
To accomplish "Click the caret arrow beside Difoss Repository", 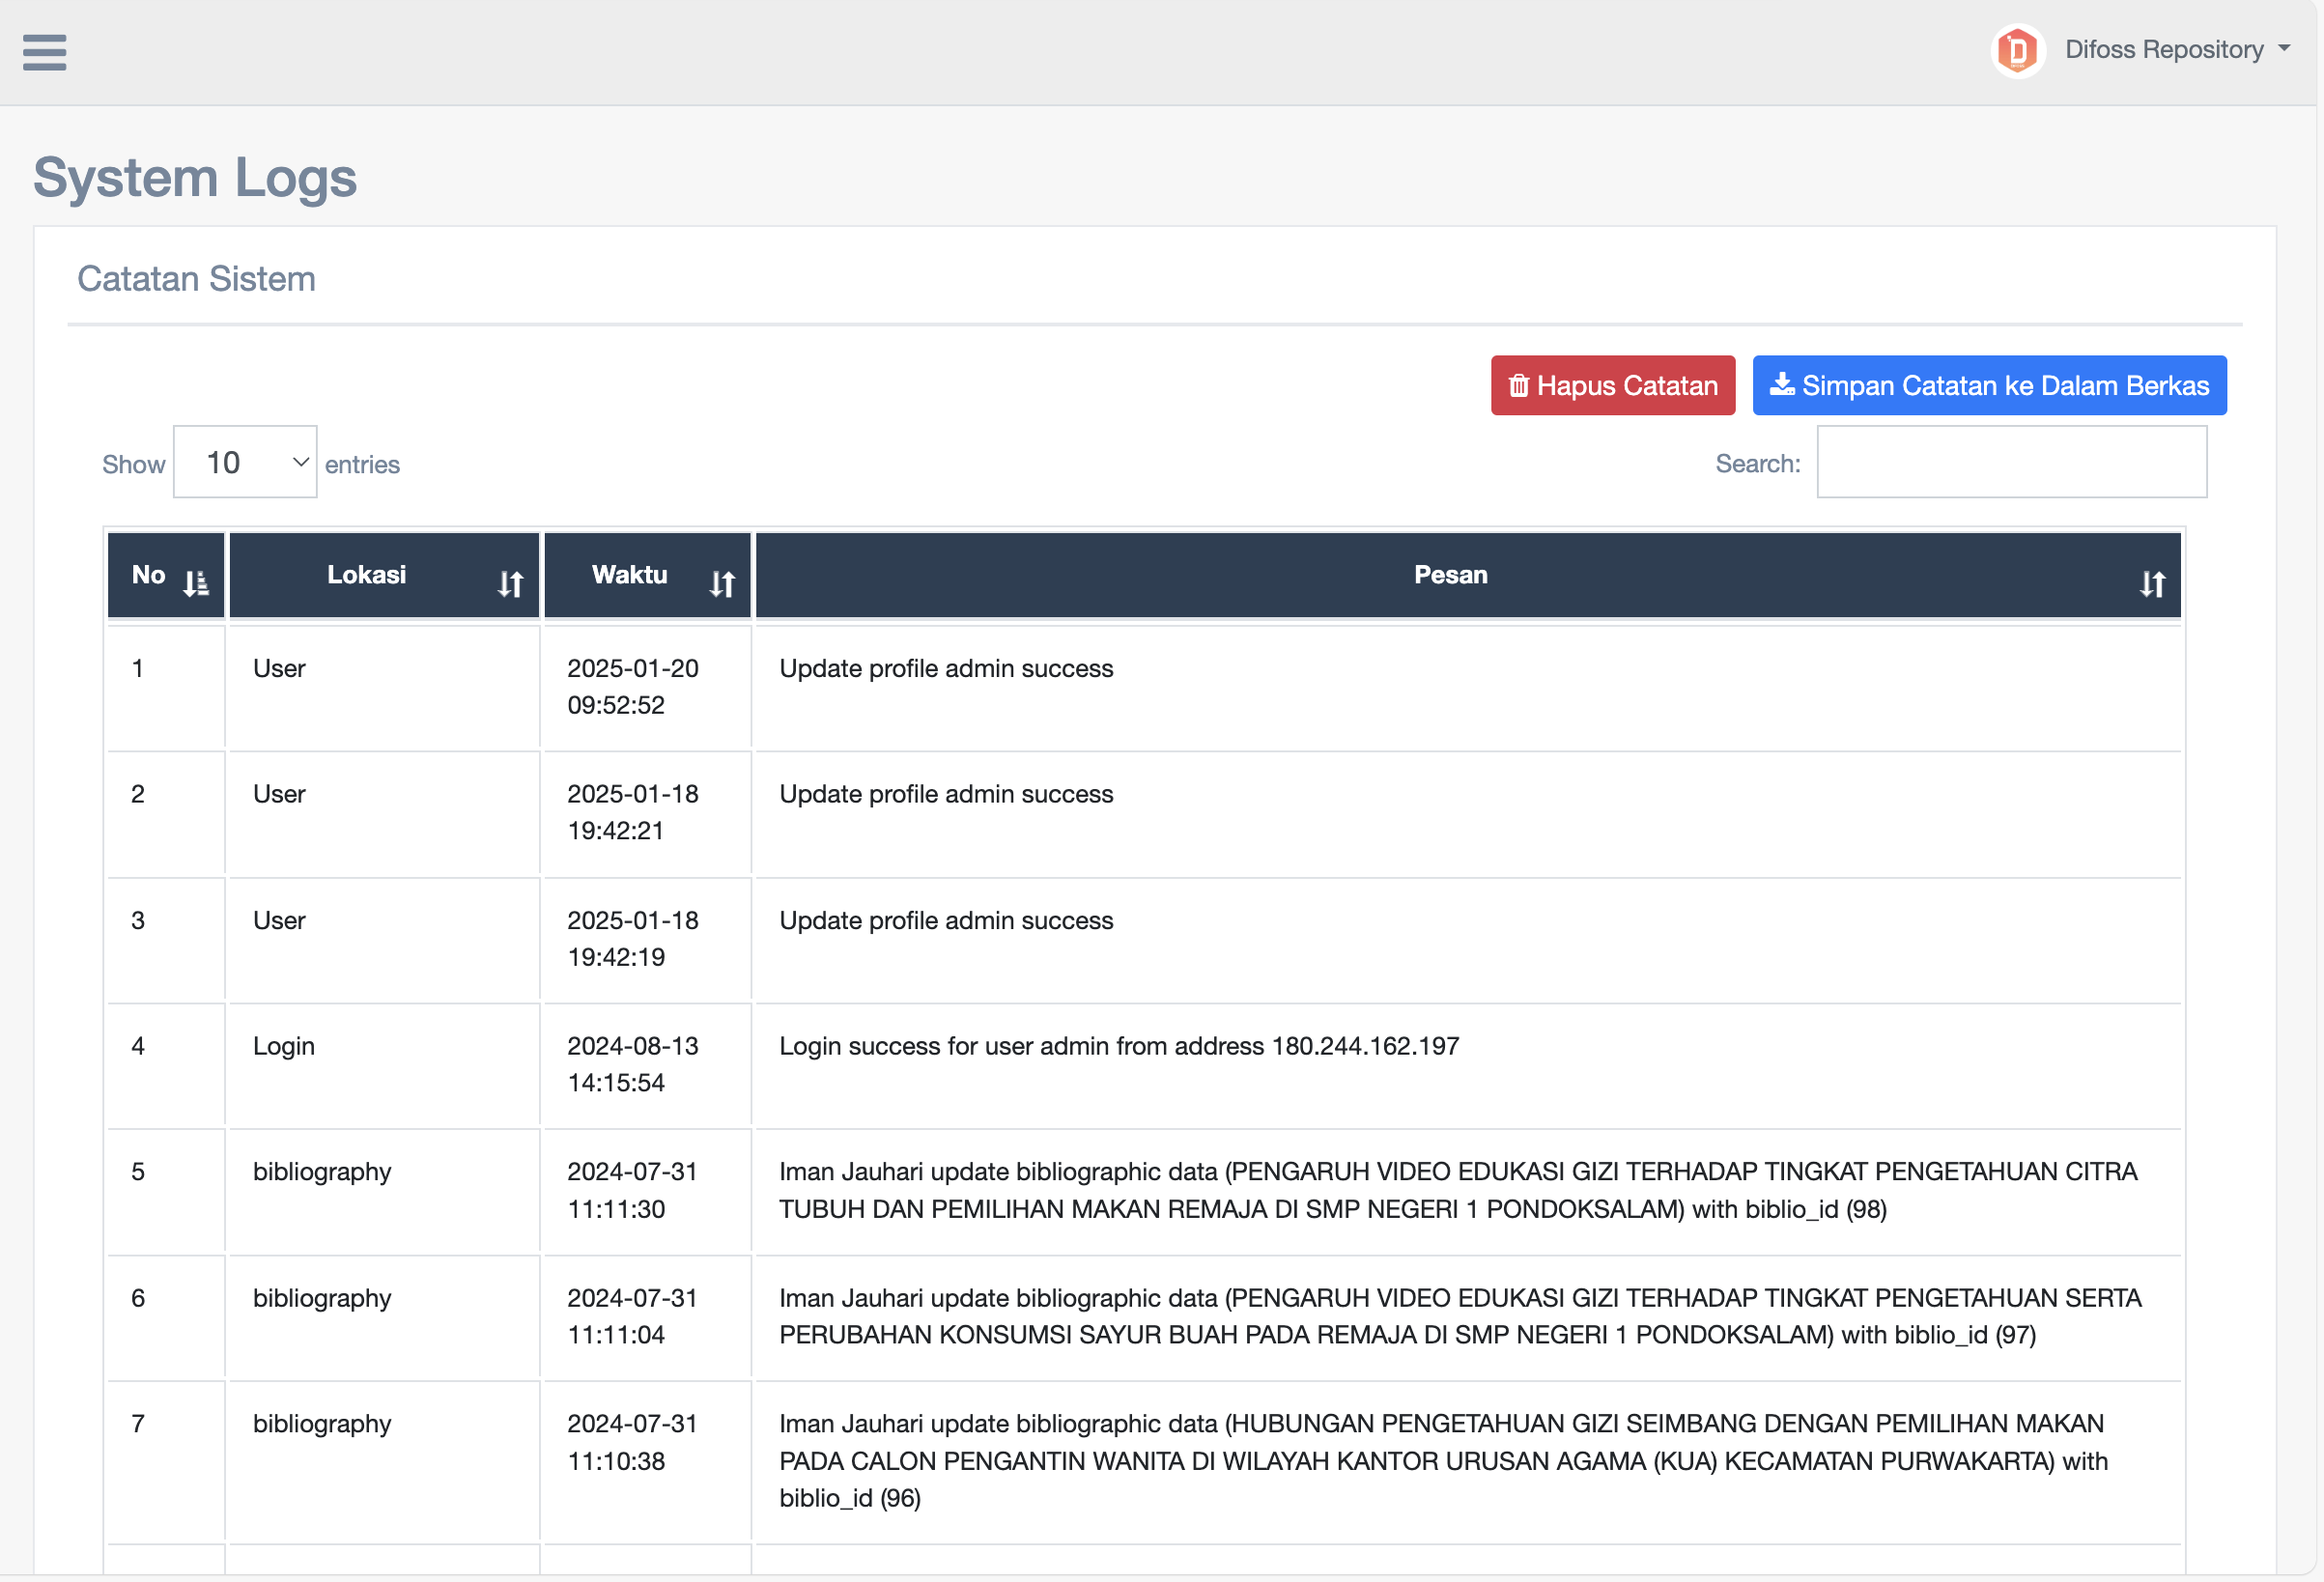I will [2284, 48].
